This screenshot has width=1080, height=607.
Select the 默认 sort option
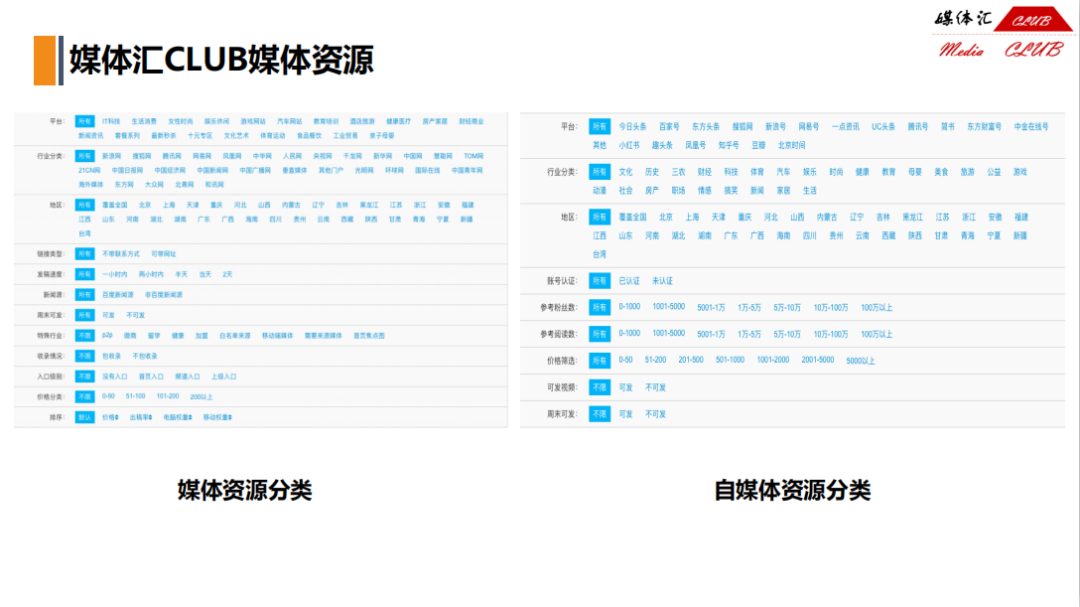pos(85,417)
